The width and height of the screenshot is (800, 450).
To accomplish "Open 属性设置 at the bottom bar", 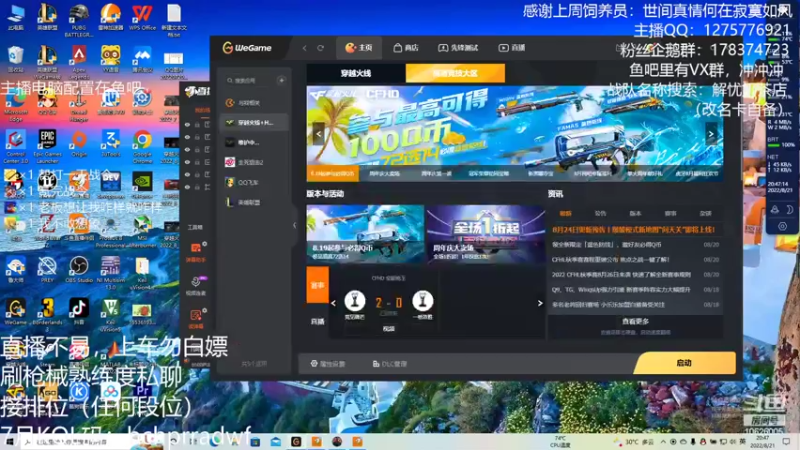I will pos(328,364).
